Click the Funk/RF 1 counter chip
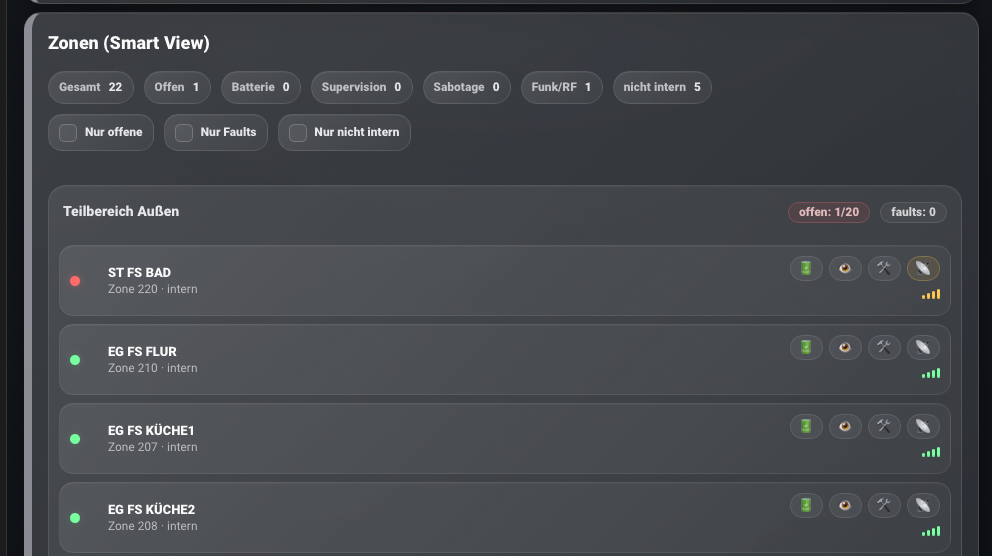 click(561, 88)
